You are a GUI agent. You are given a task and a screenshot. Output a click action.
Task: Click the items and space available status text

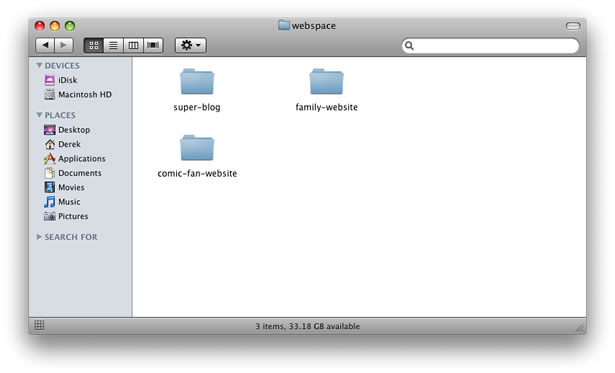point(308,326)
